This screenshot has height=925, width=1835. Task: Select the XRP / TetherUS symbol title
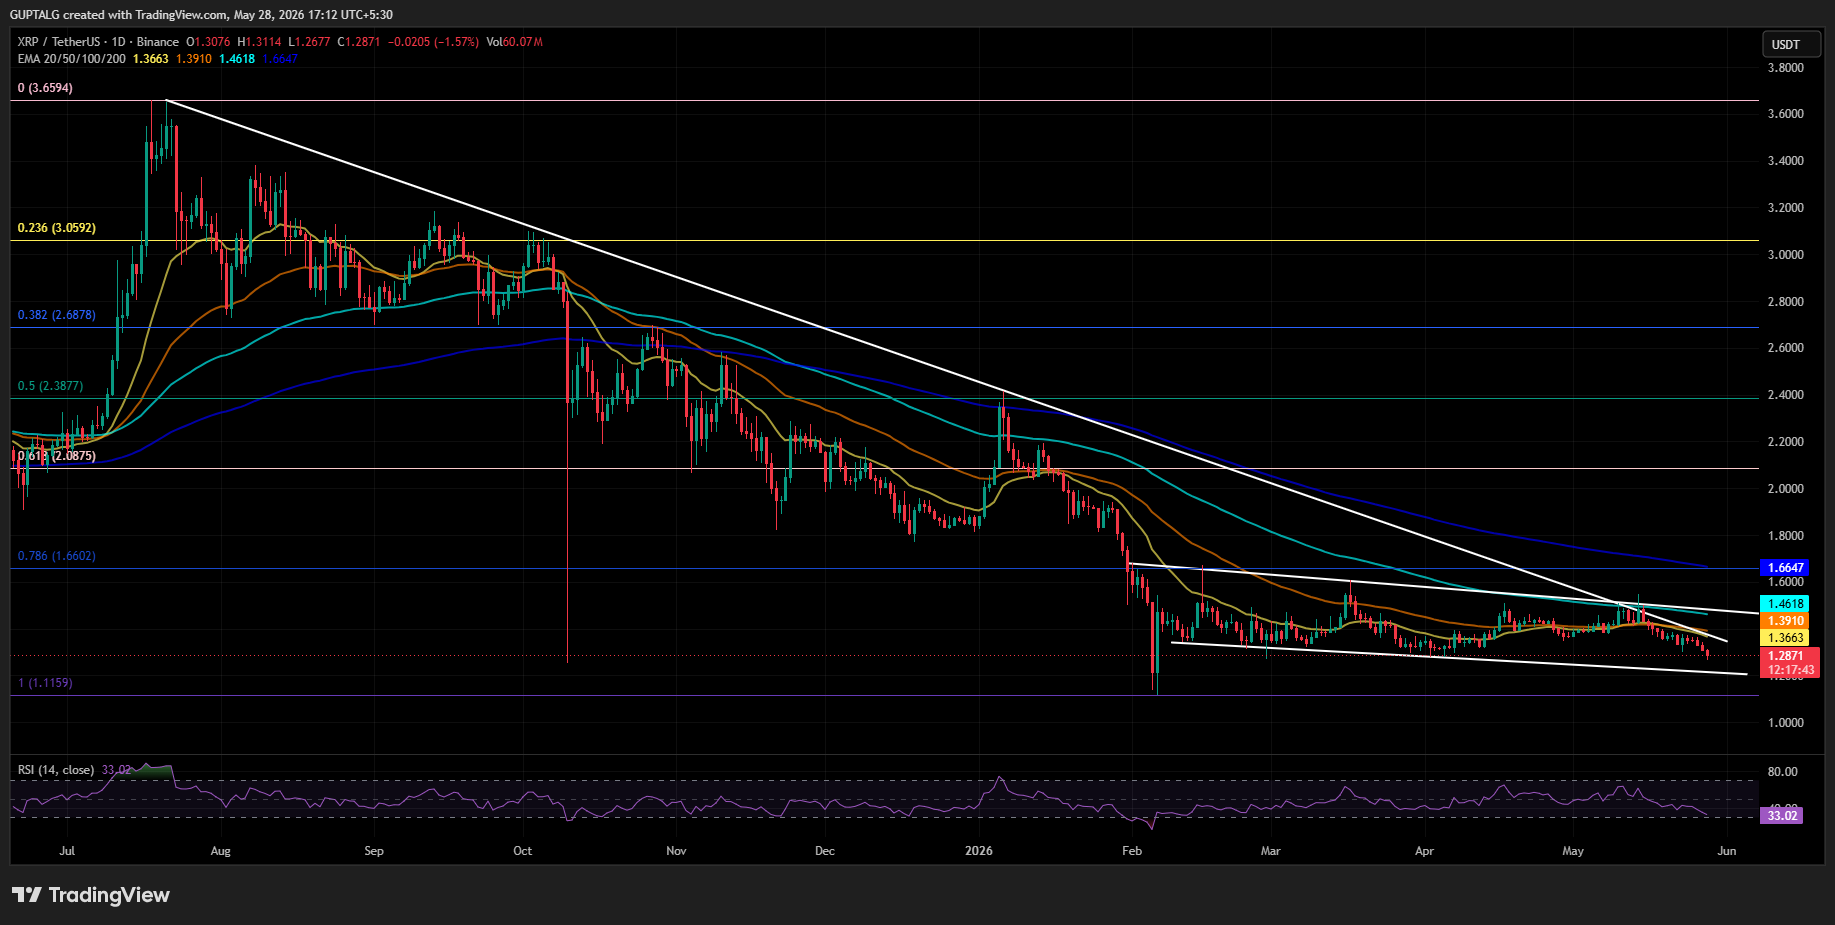(x=98, y=42)
